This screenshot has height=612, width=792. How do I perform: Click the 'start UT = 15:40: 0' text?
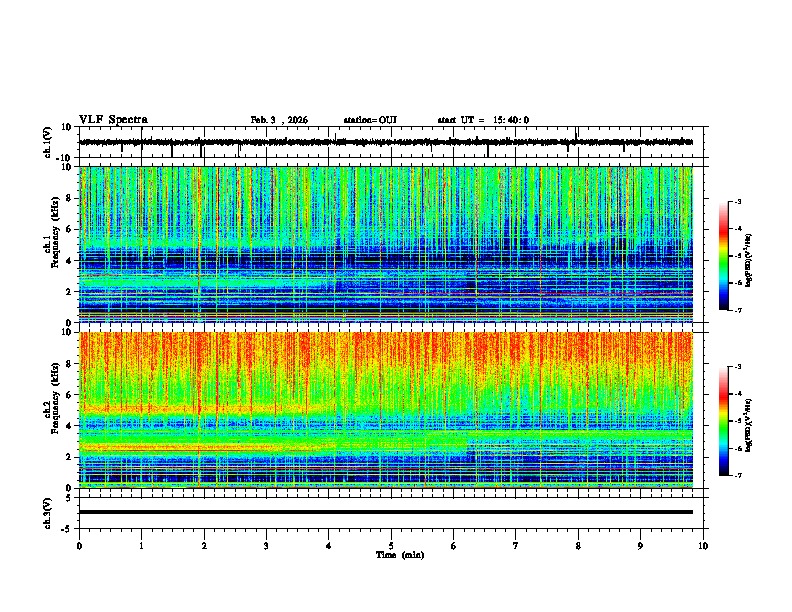[x=483, y=120]
